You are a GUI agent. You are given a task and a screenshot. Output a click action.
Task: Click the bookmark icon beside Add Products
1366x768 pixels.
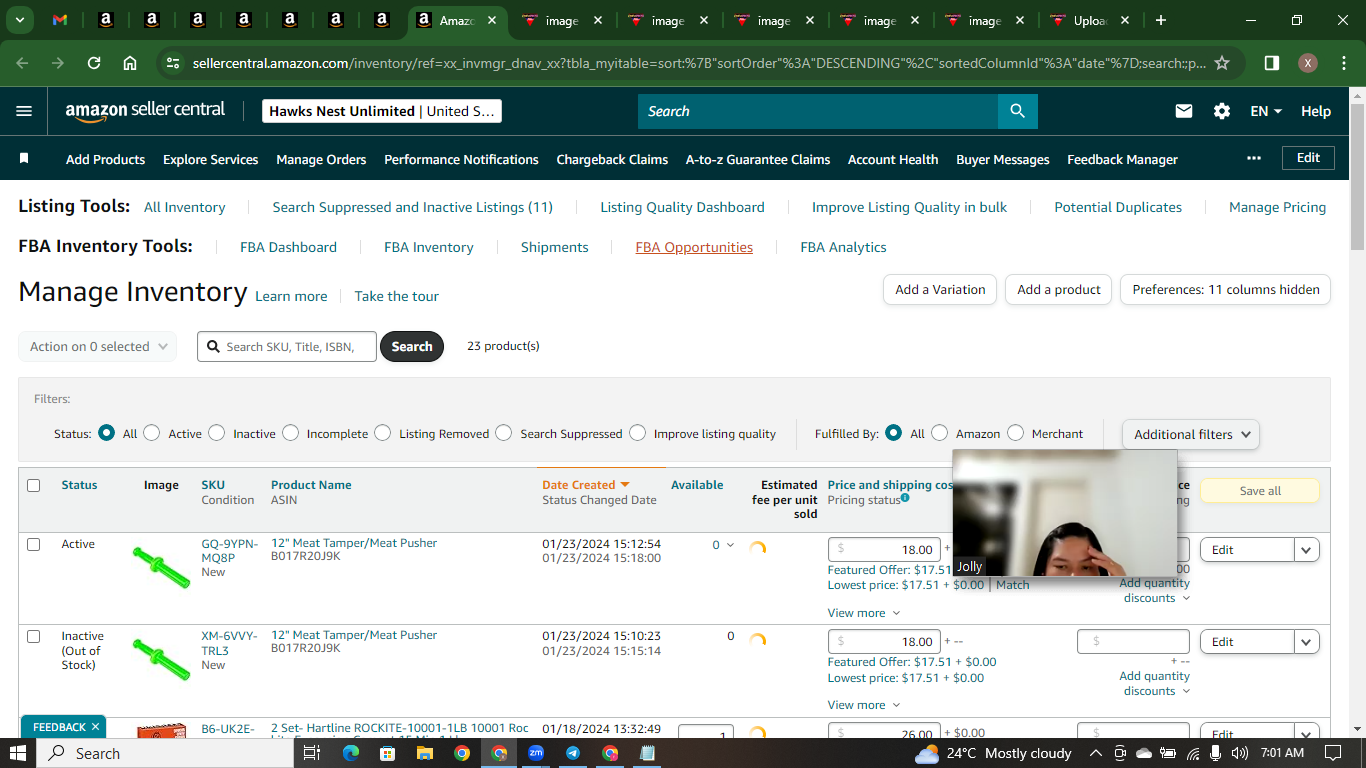tap(24, 159)
